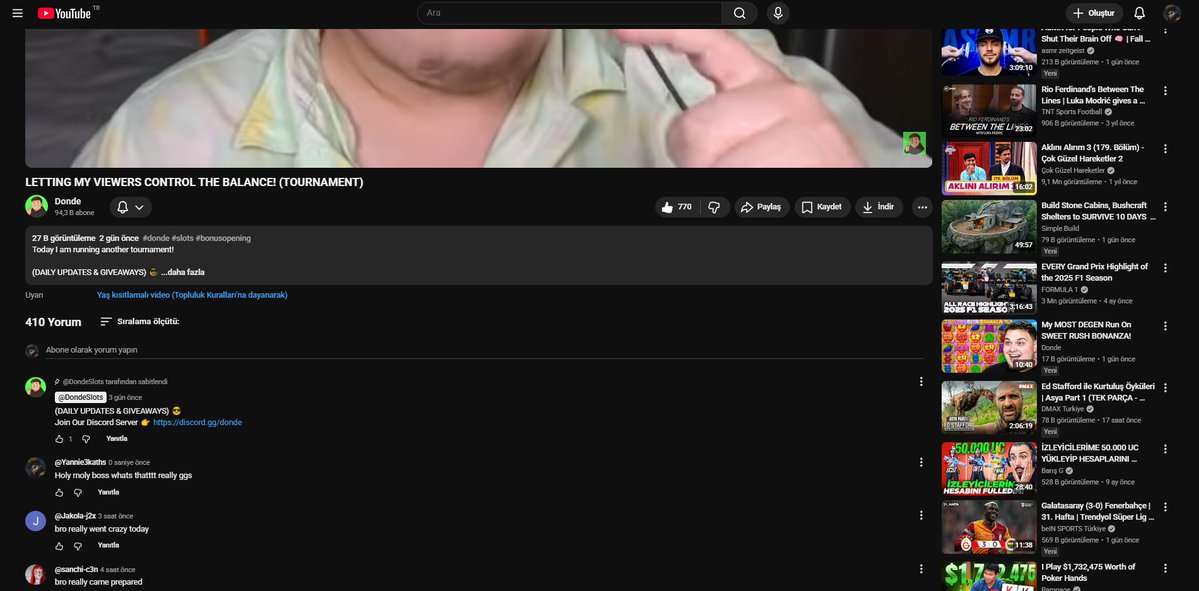Screen dimensions: 1199x591
Task: Click the Oluştur create button
Action: coord(1094,13)
